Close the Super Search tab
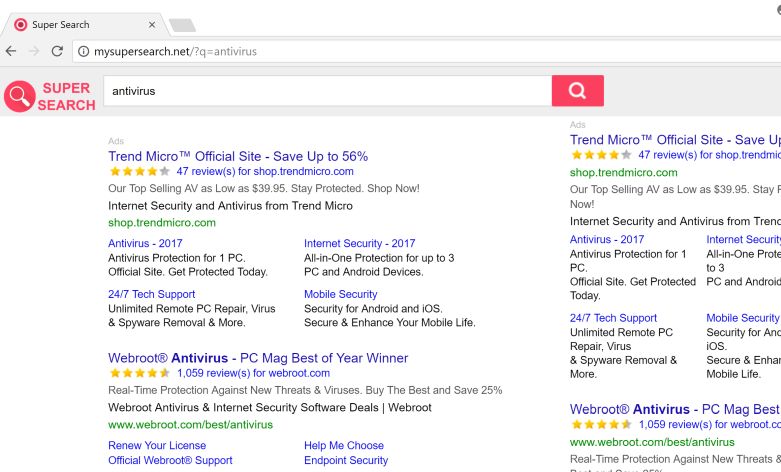The width and height of the screenshot is (781, 472). point(152,24)
